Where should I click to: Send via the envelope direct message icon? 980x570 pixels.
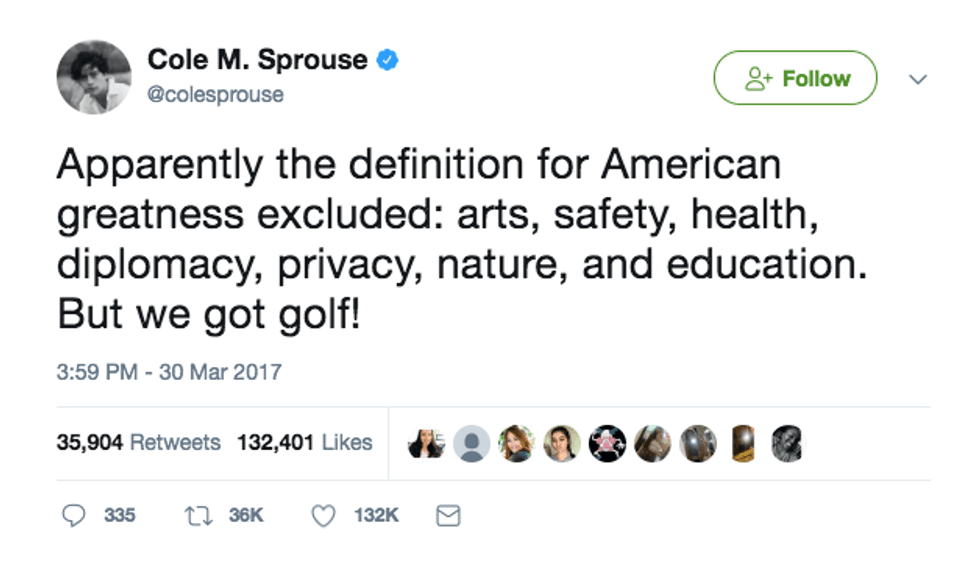click(x=449, y=515)
